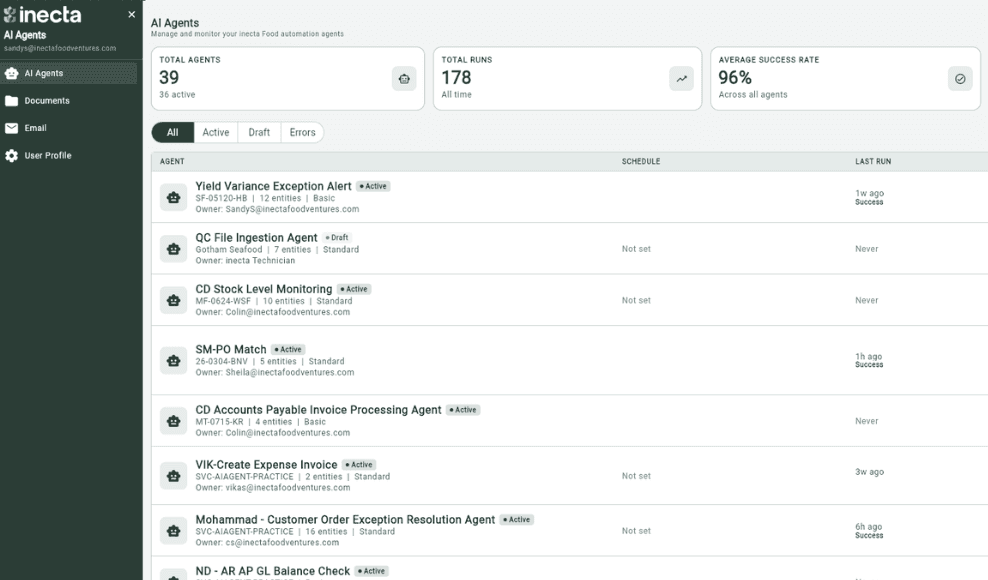988x580 pixels.
Task: Click the trend icon in Total Runs card
Action: 681,79
